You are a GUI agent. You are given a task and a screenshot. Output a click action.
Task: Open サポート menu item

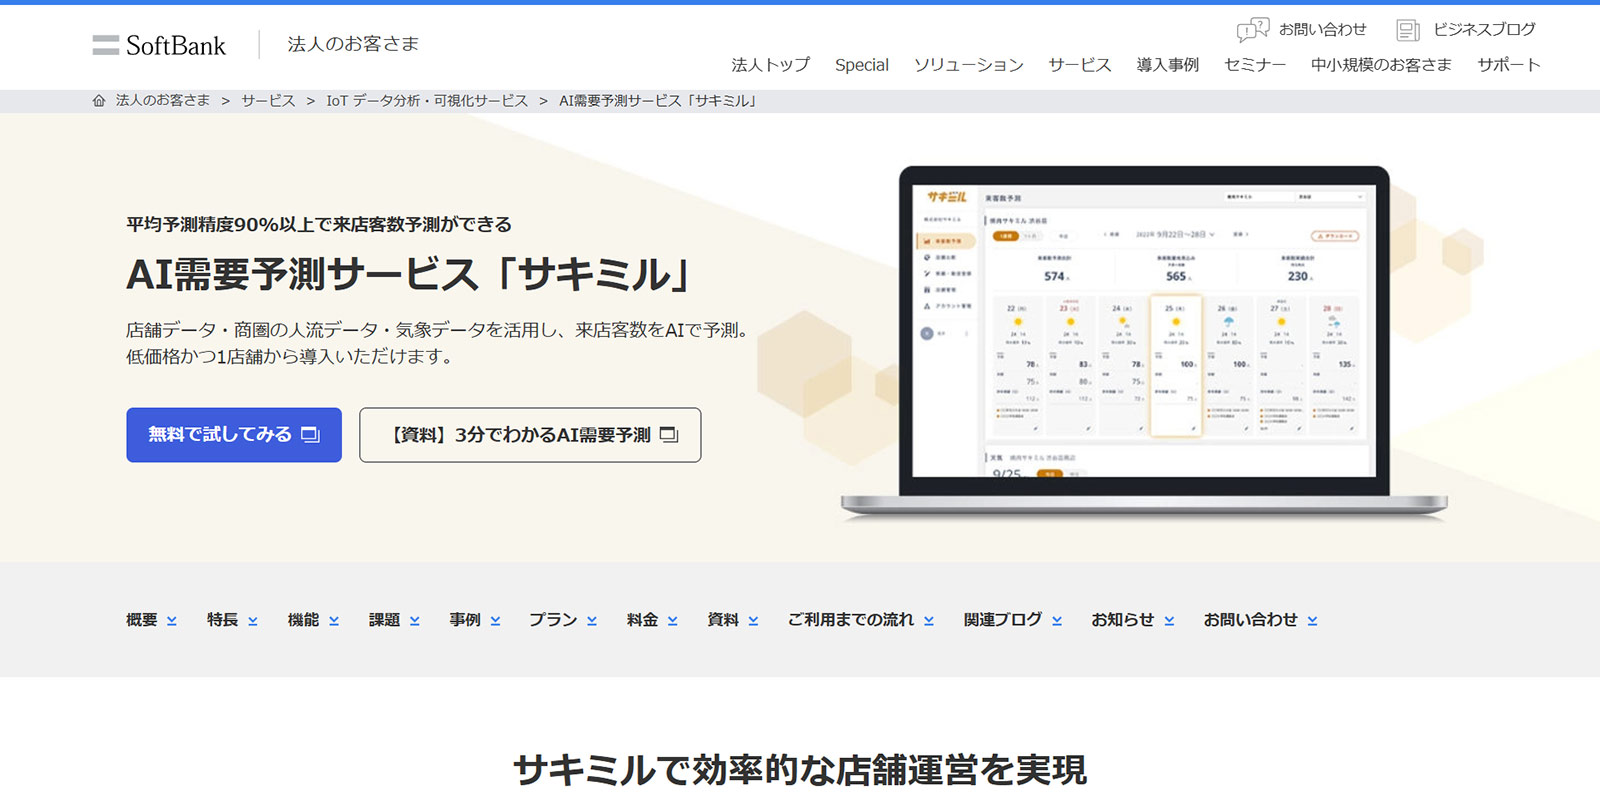(x=1509, y=65)
